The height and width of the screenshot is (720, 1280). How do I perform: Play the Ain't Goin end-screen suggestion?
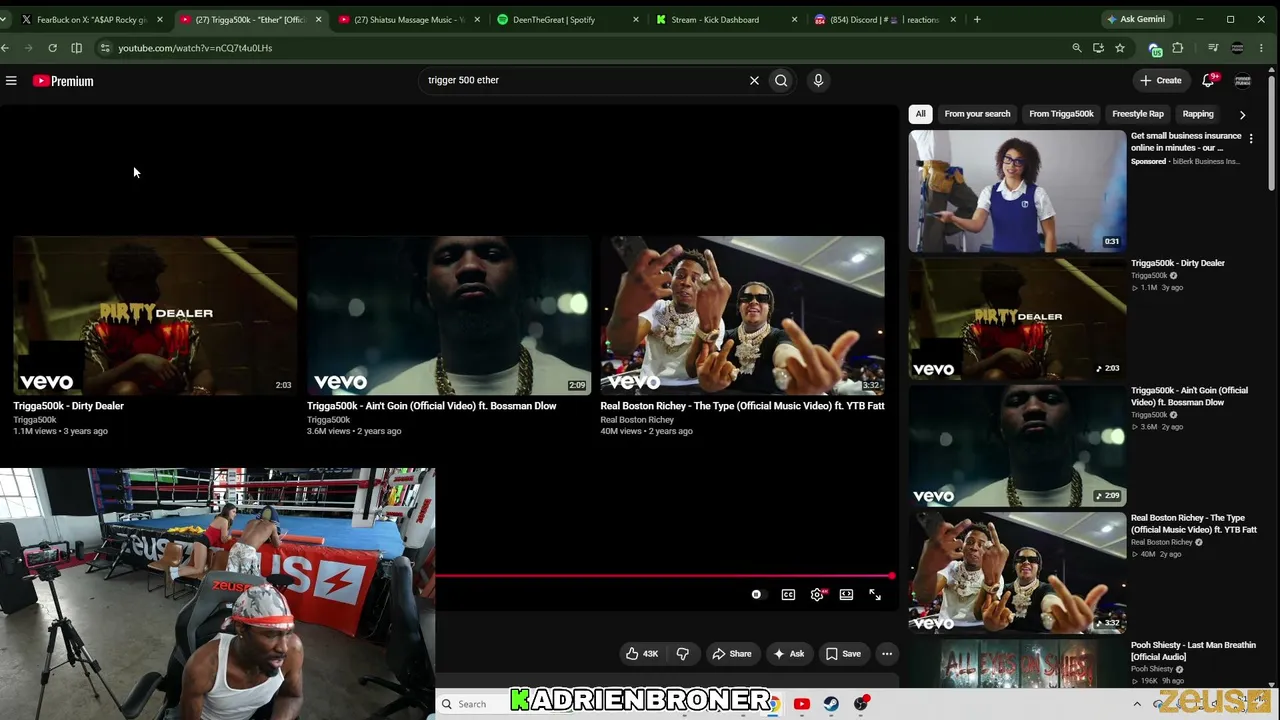[449, 315]
